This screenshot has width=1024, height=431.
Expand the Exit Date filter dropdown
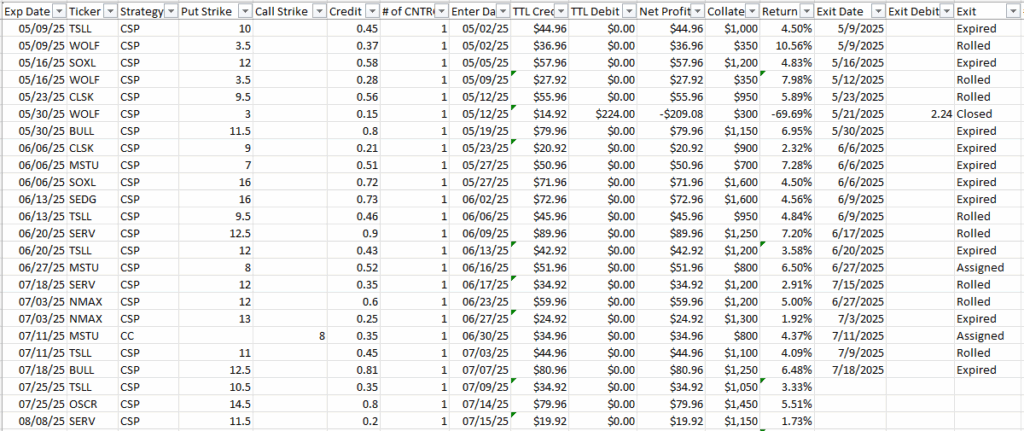coord(878,12)
